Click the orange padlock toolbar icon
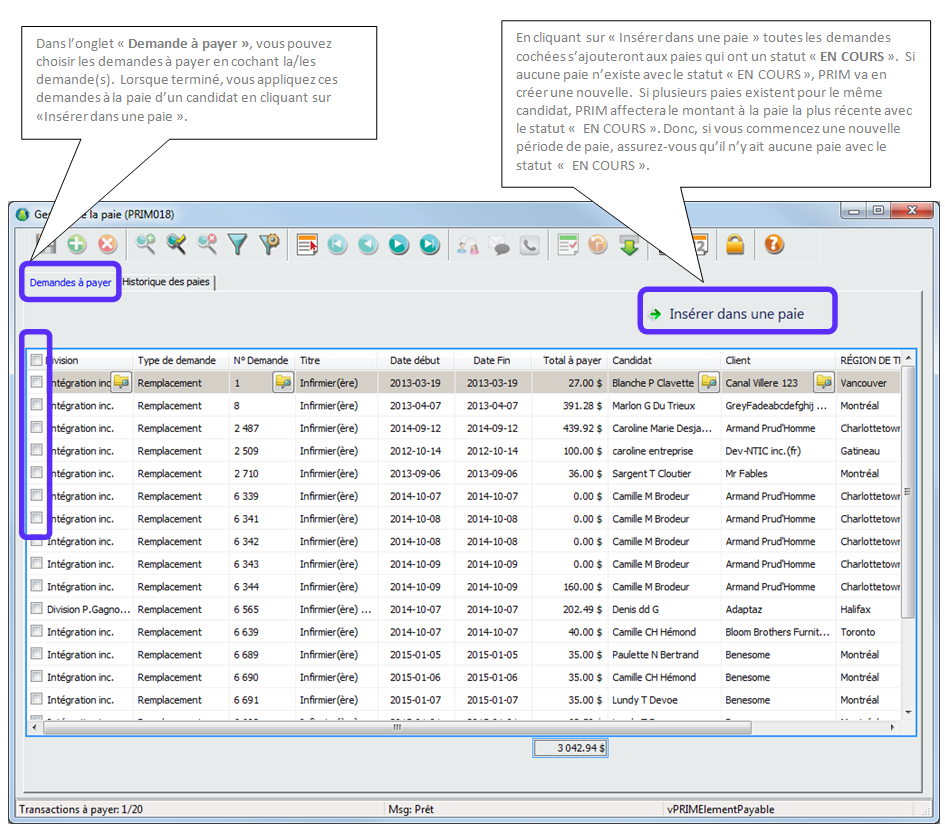This screenshot has height=829, width=945. click(735, 244)
